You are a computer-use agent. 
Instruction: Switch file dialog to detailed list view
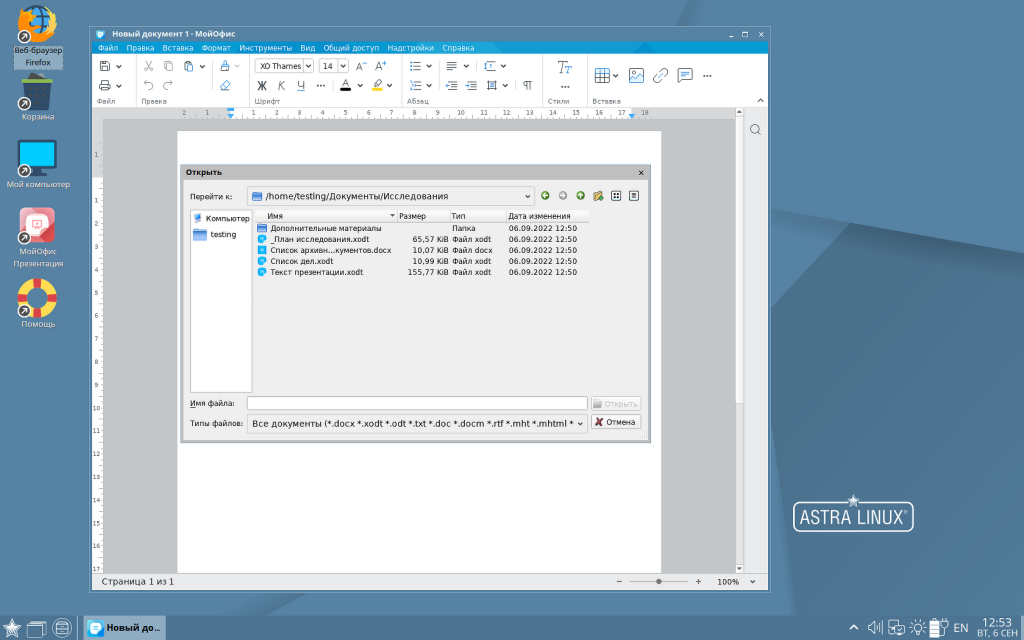[633, 196]
